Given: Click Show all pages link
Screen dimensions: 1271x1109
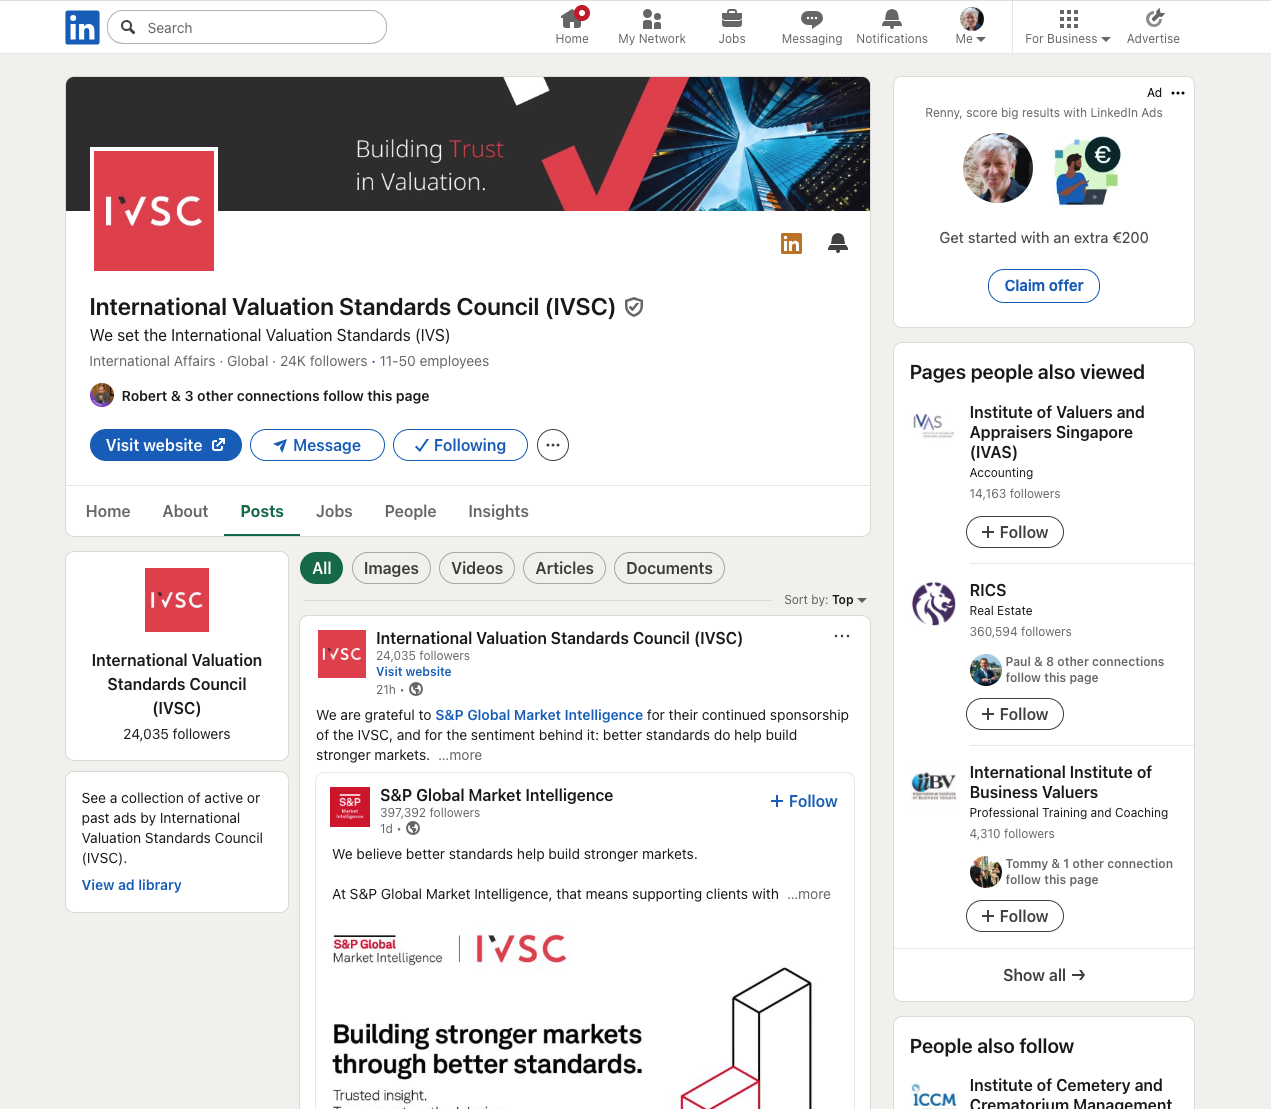Looking at the screenshot, I should (1044, 975).
